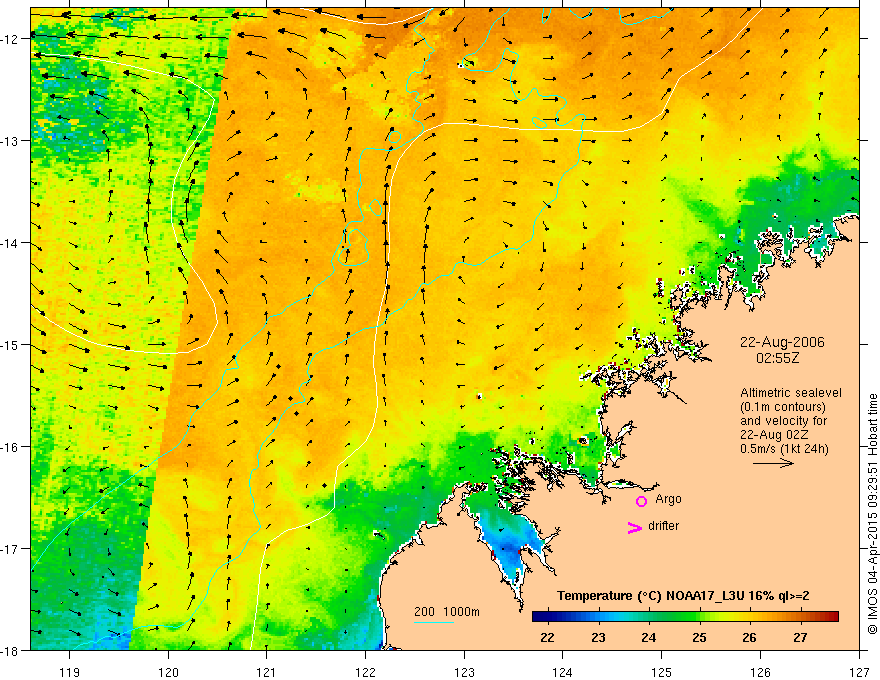The image size is (880, 680).
Task: Click the latitude label '-12'
Action: coord(10,39)
